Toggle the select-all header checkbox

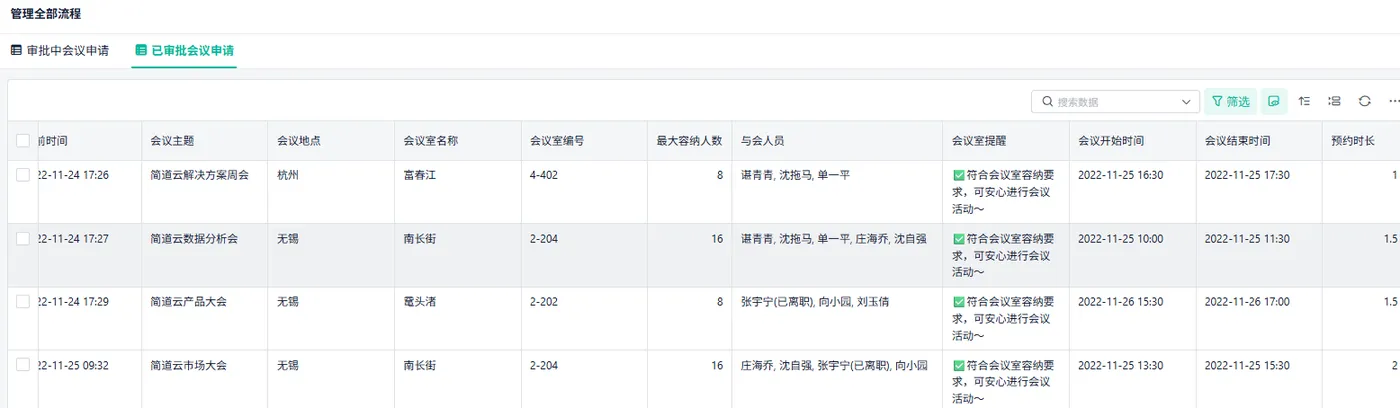23,141
